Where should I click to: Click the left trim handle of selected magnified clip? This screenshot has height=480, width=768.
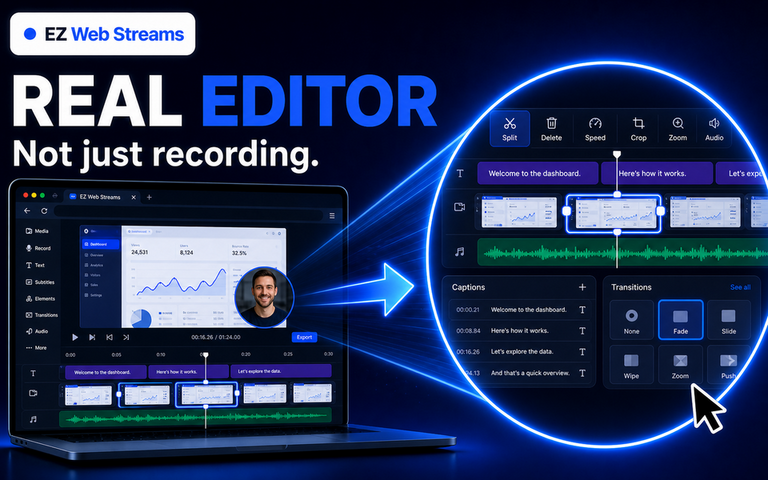pyautogui.click(x=567, y=211)
